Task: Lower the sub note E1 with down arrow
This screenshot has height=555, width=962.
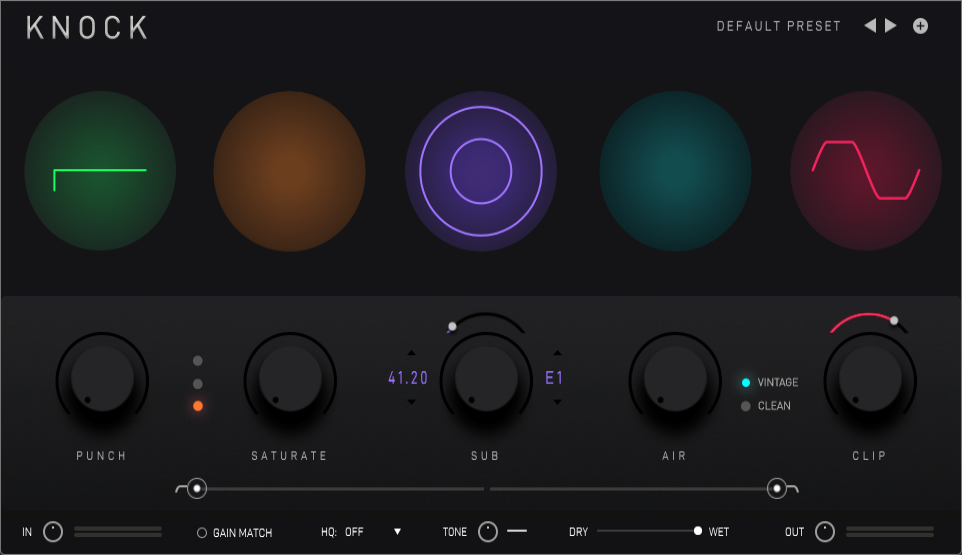Action: 557,402
